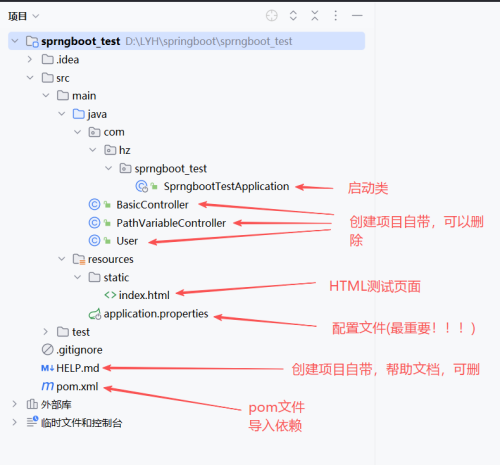Open the project panel options menu
Screen dimensions: 500x465
[x=336, y=15]
